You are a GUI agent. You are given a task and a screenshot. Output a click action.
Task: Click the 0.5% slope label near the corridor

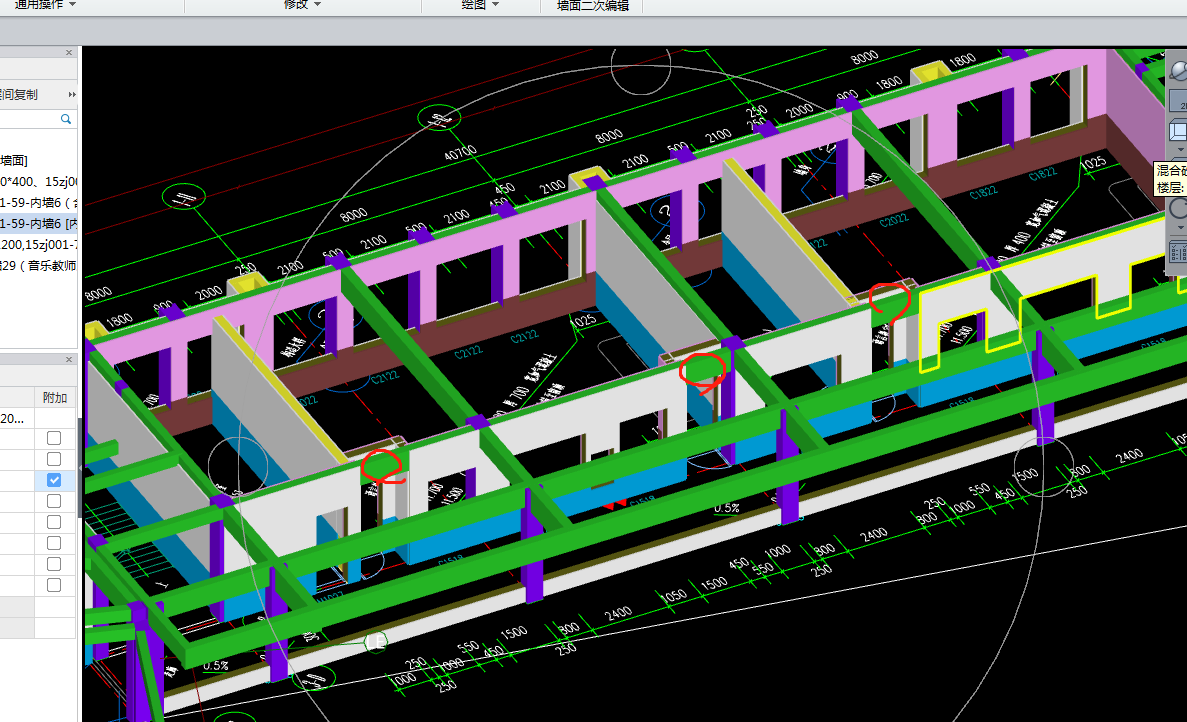click(727, 508)
